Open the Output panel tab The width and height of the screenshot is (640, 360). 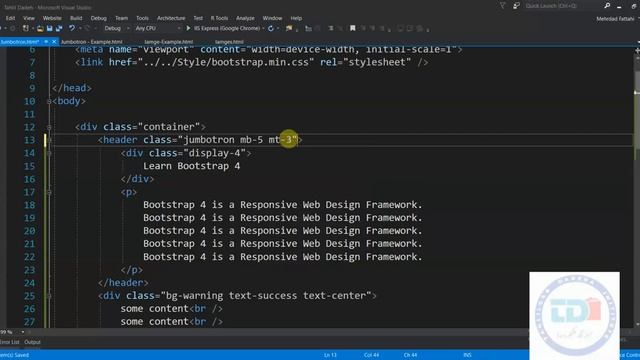(x=32, y=342)
